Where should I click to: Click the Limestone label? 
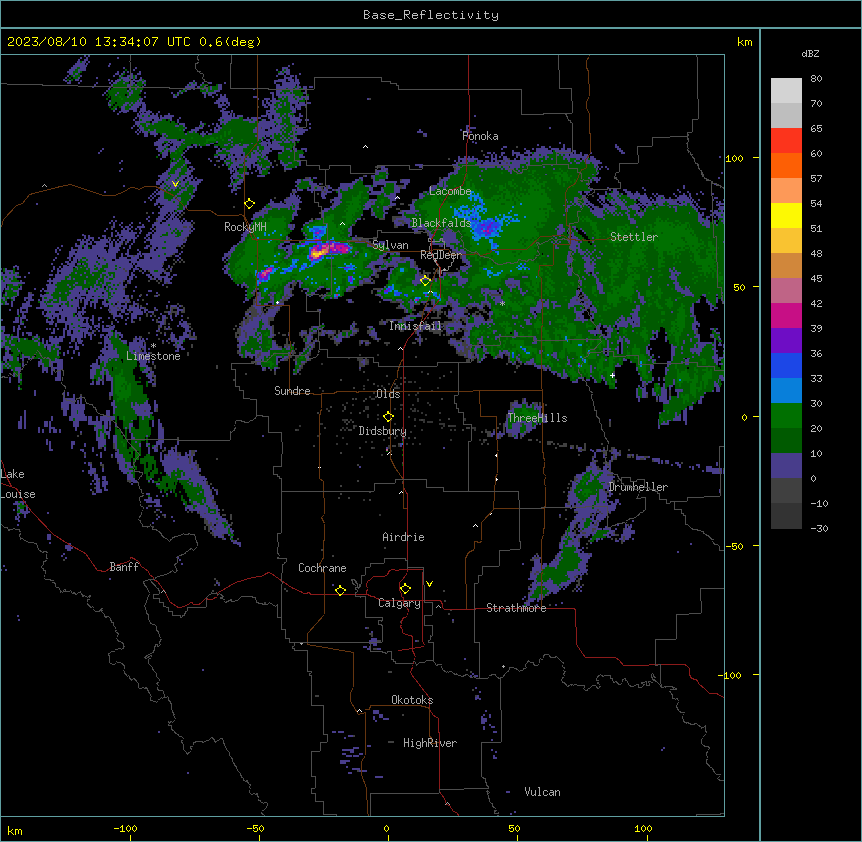point(153,356)
